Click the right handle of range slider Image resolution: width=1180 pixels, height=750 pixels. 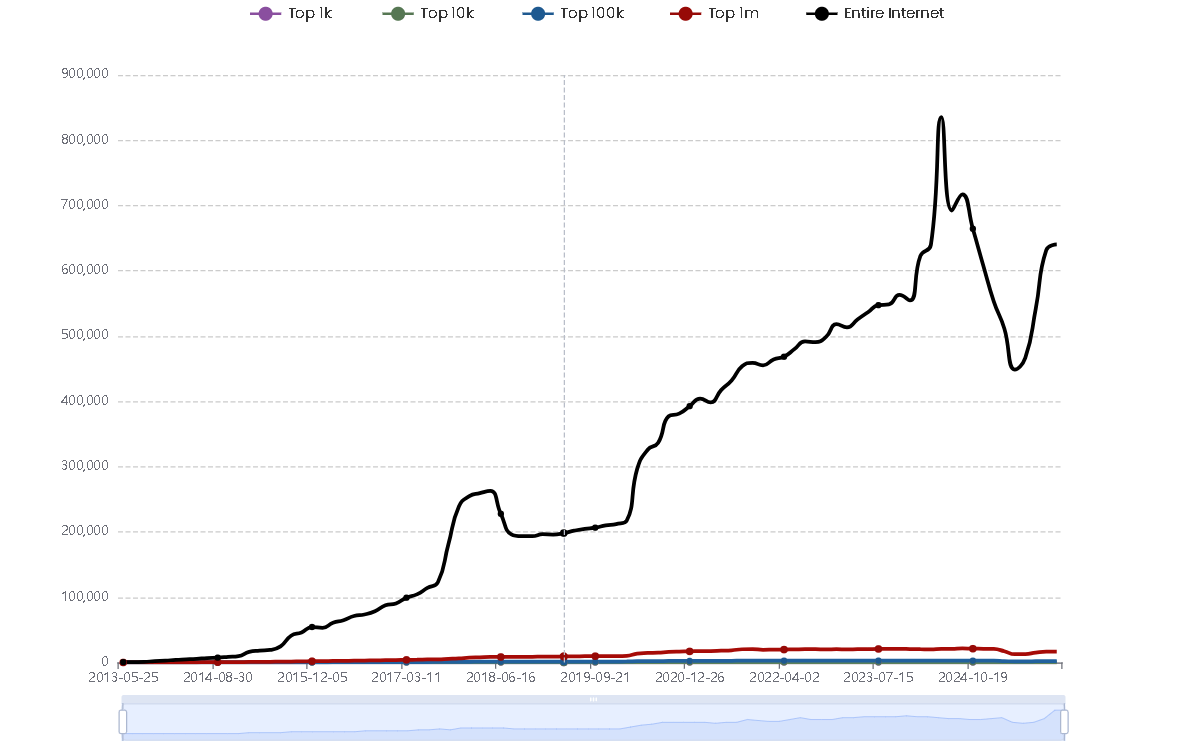tap(1064, 721)
